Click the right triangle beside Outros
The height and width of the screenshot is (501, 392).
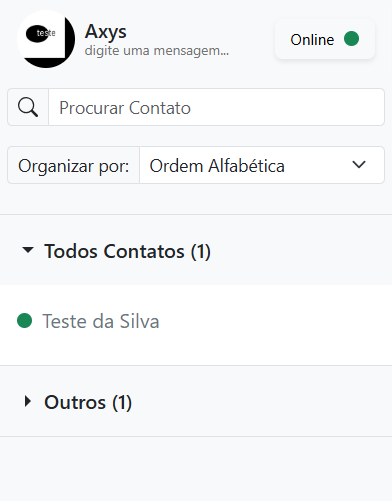click(x=28, y=401)
